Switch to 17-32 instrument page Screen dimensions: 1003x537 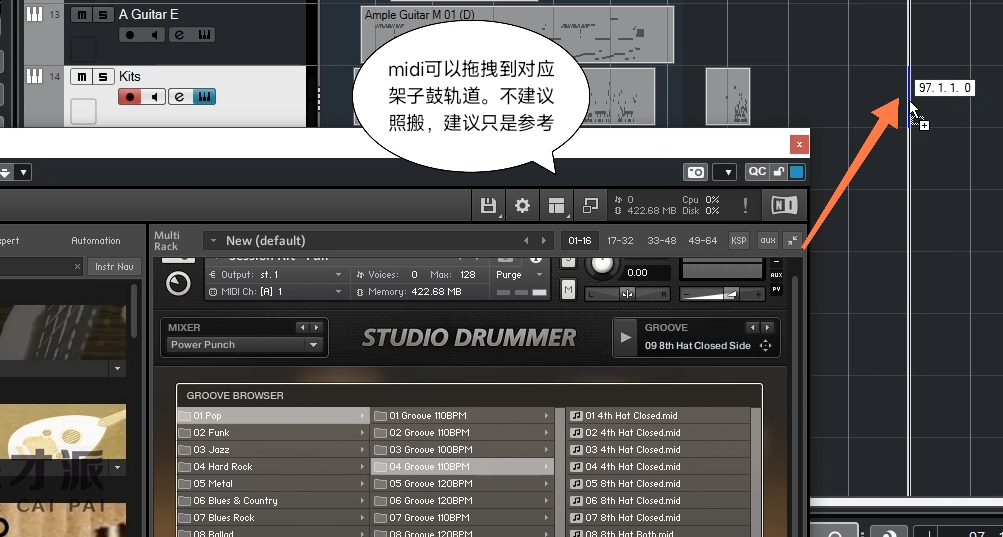(620, 241)
